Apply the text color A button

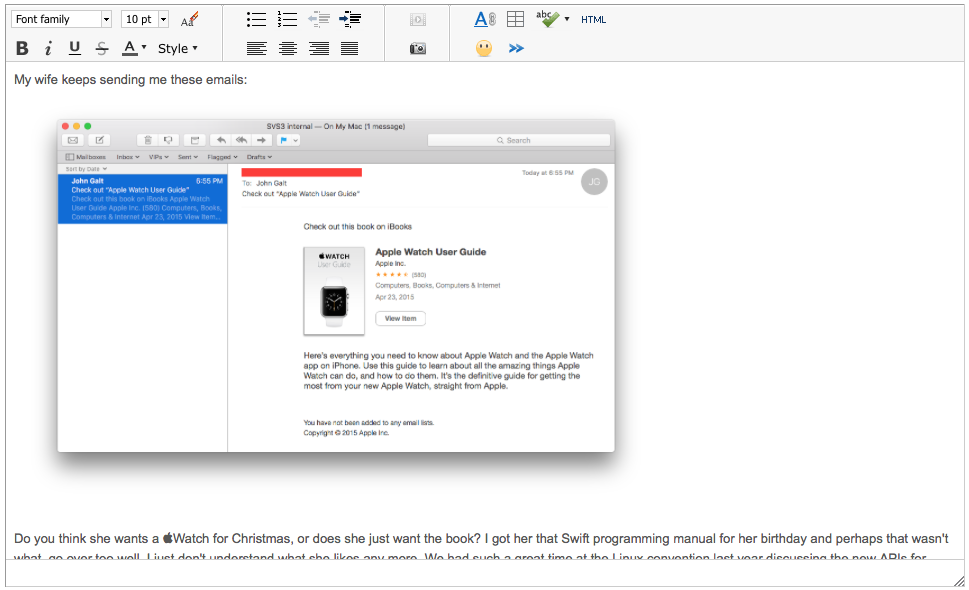coord(129,48)
